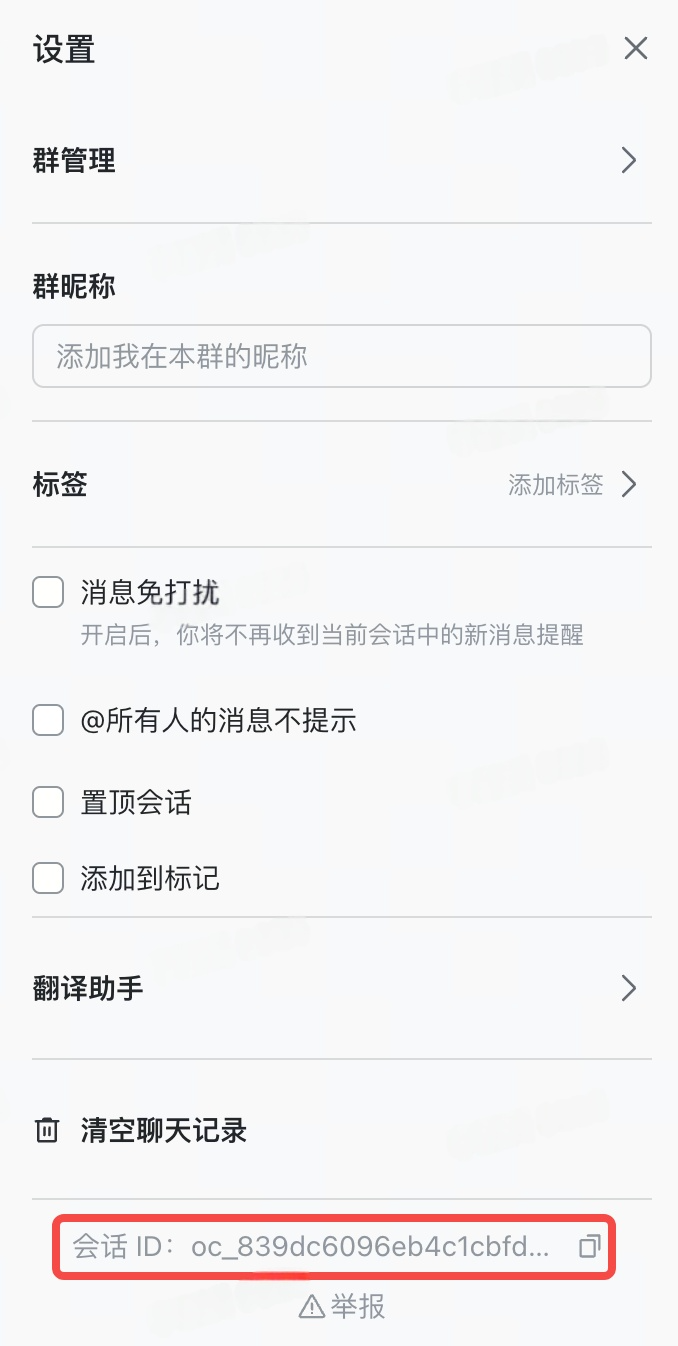Copy the 会话 ID with the copy icon

coord(589,1246)
